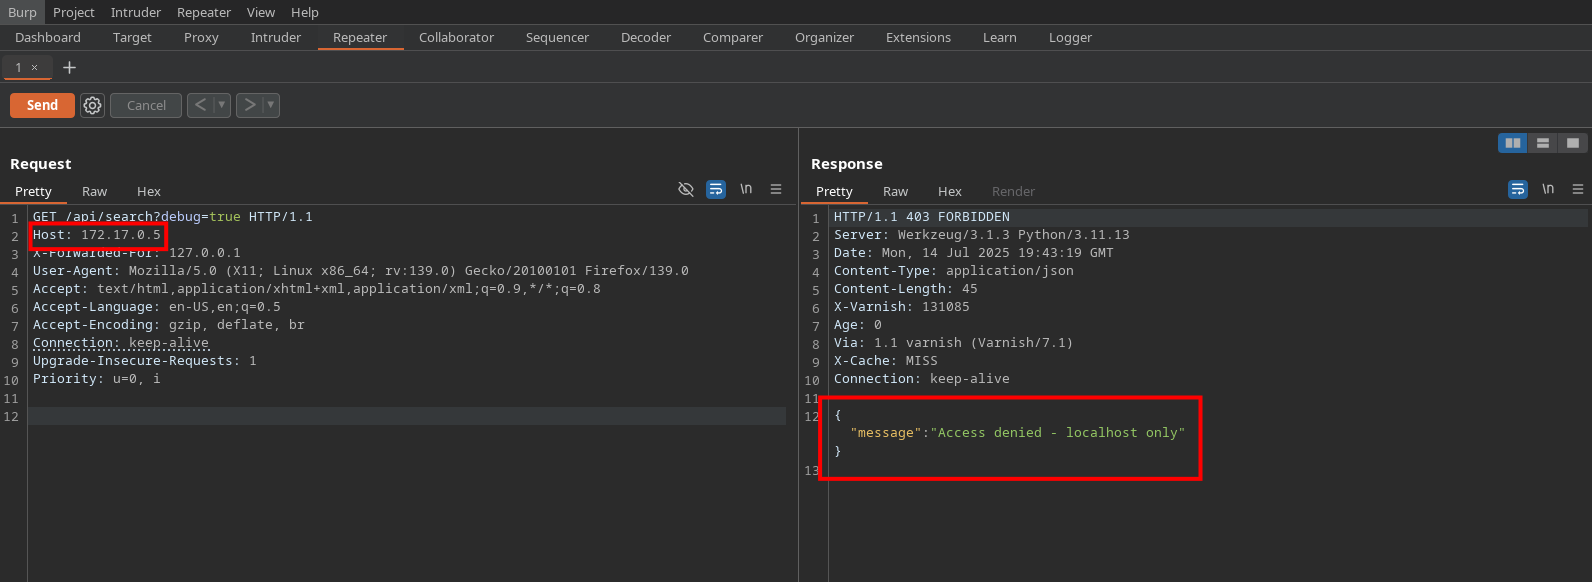1592x582 pixels.
Task: Switch to the Target tab
Action: pos(132,37)
